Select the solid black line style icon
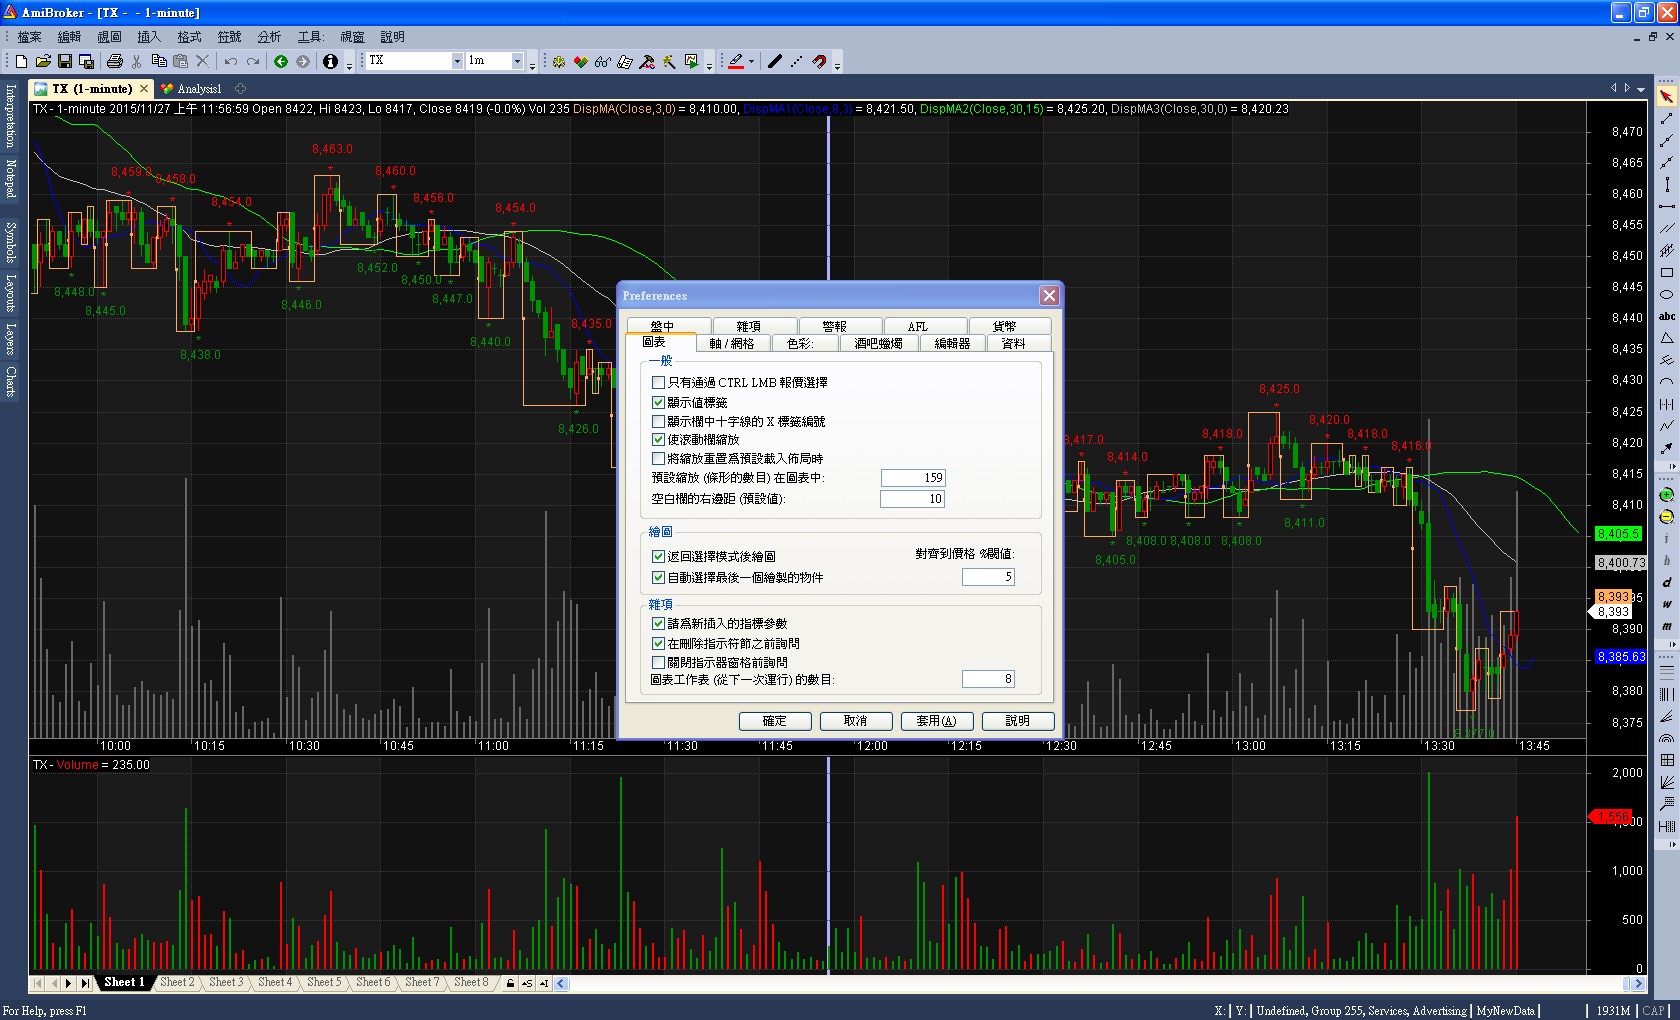This screenshot has width=1680, height=1020. click(774, 62)
